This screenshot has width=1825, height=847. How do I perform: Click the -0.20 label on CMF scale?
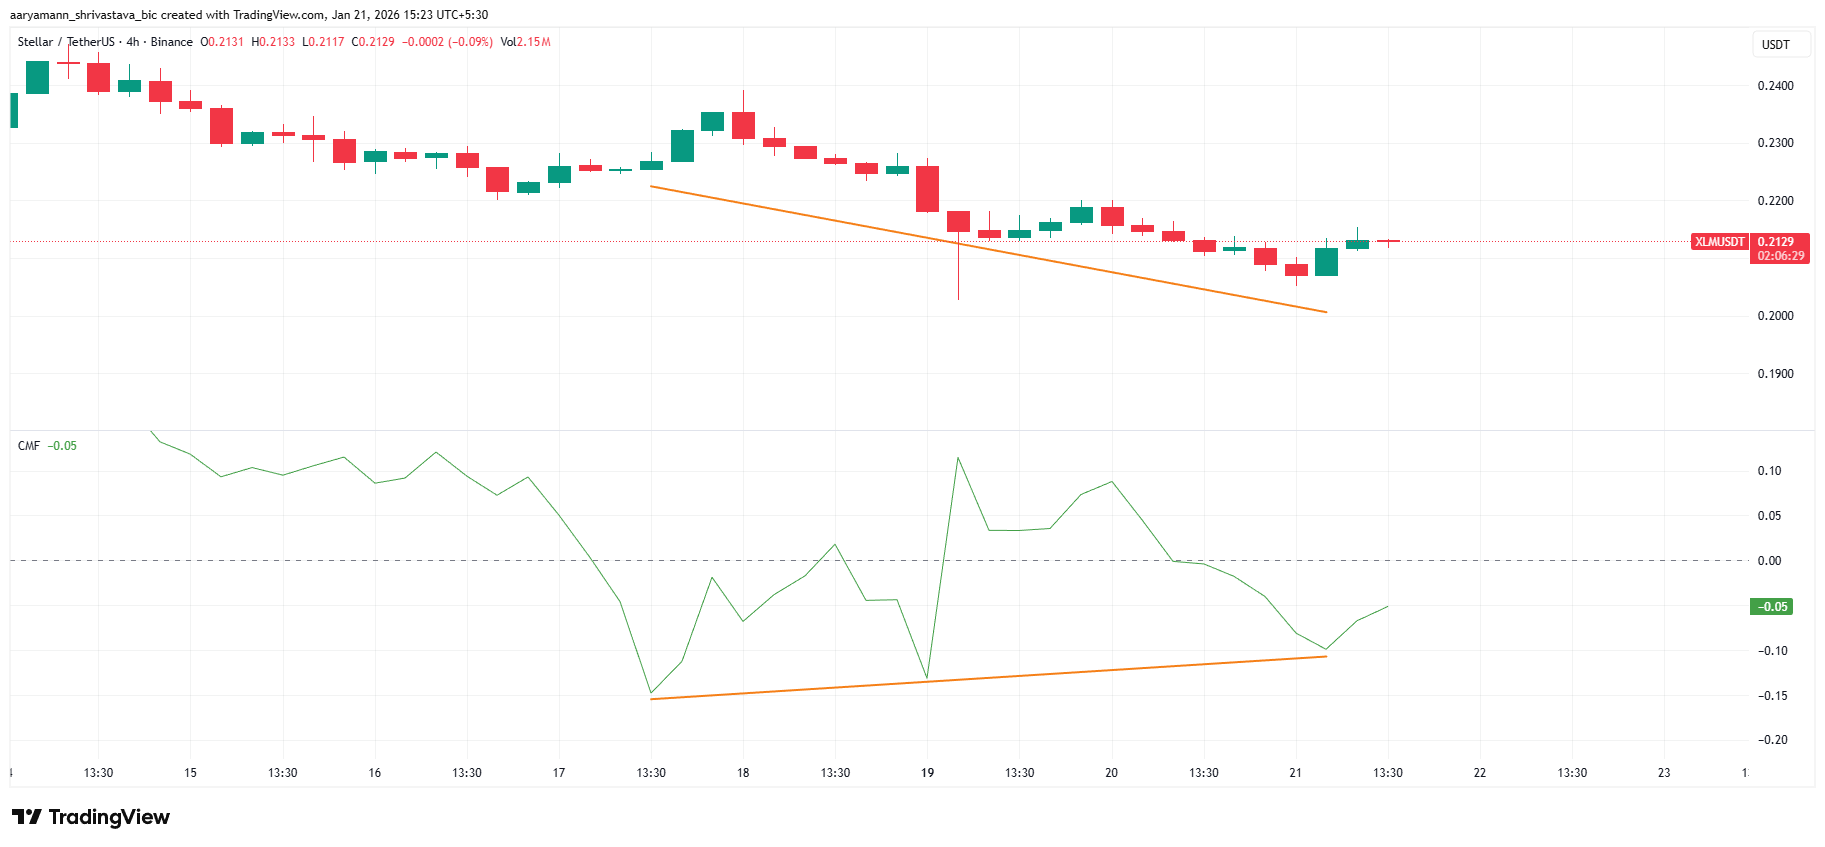(1773, 740)
